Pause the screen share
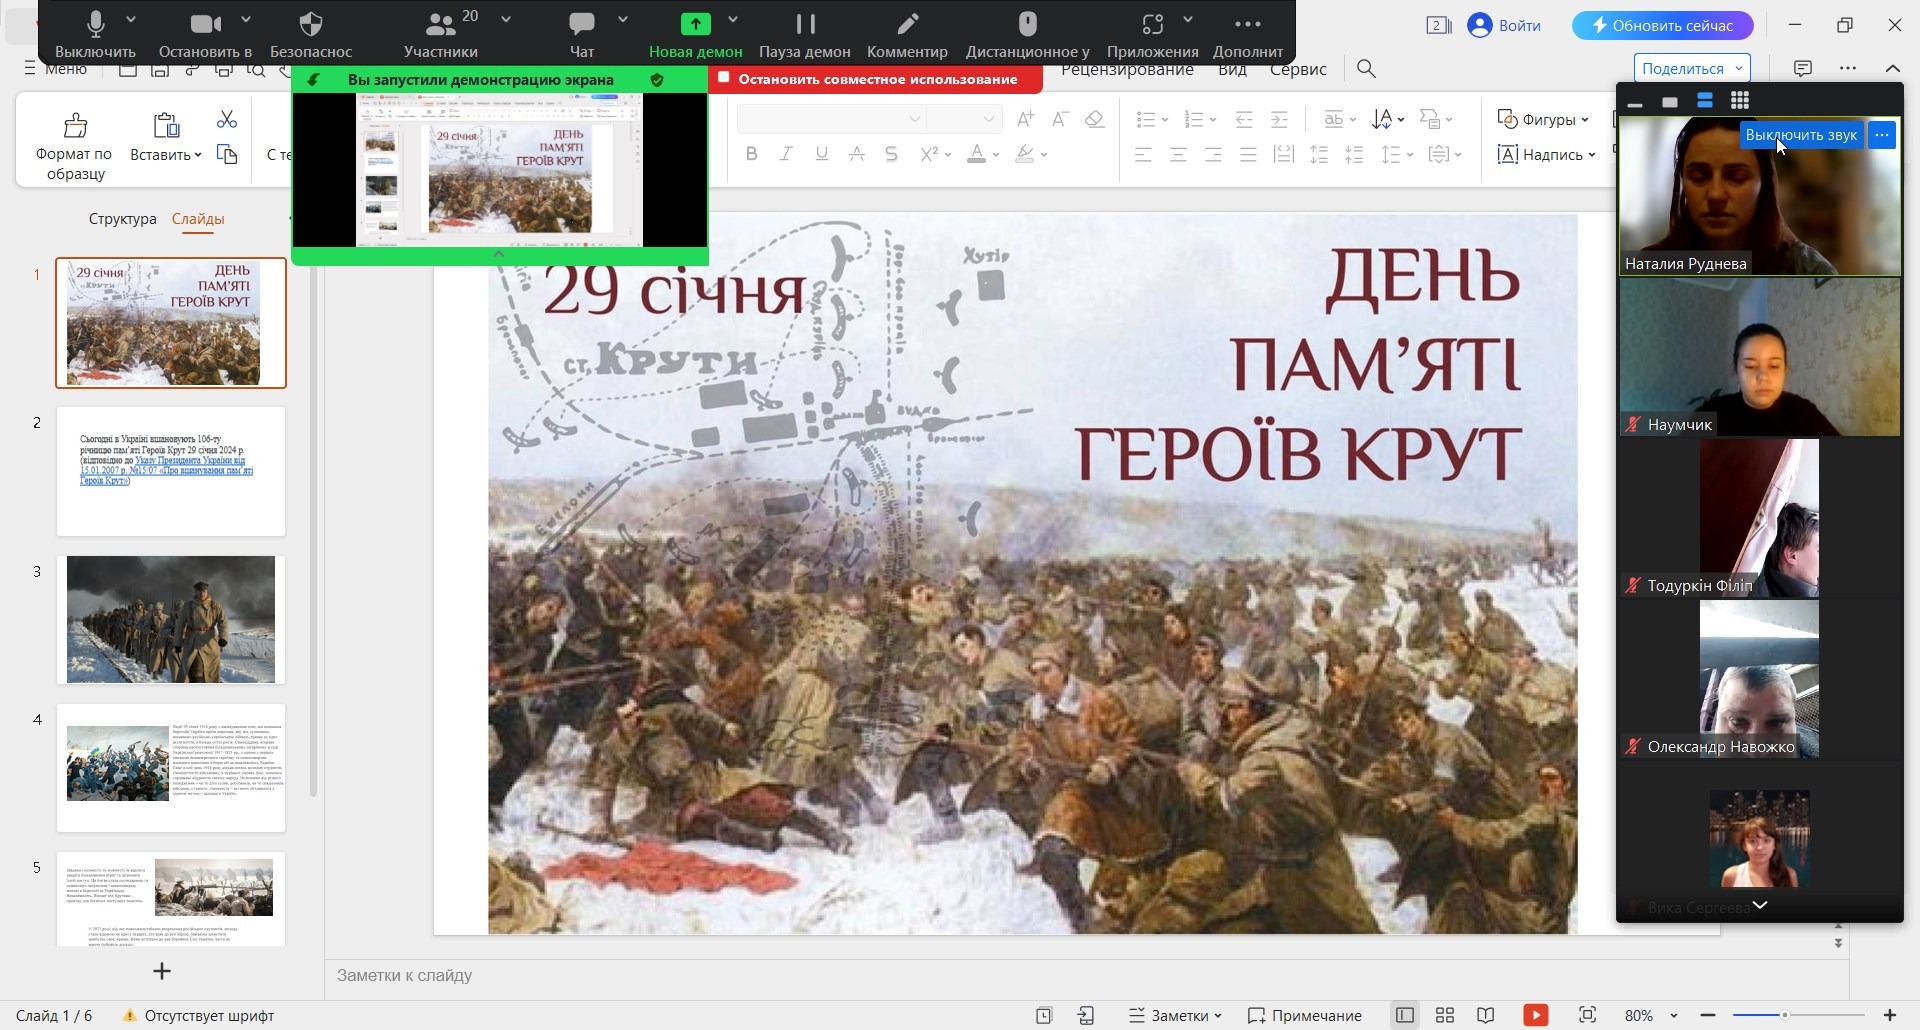Screen dimensions: 1920x1030 [804, 35]
